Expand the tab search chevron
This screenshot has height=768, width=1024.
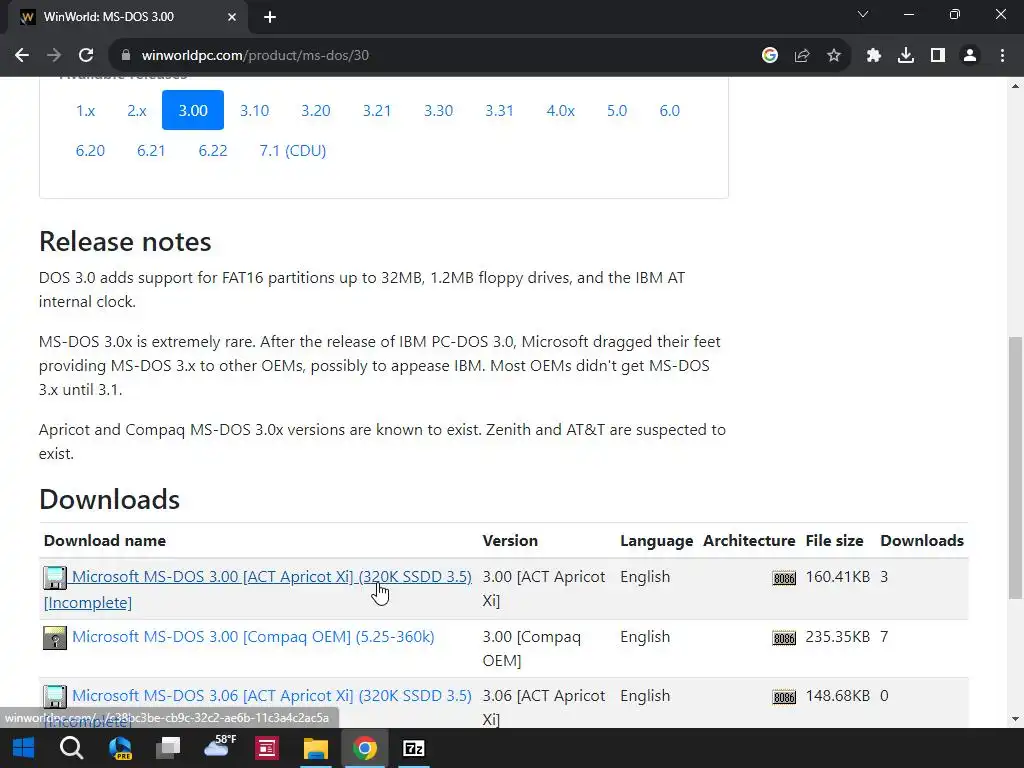pyautogui.click(x=863, y=14)
